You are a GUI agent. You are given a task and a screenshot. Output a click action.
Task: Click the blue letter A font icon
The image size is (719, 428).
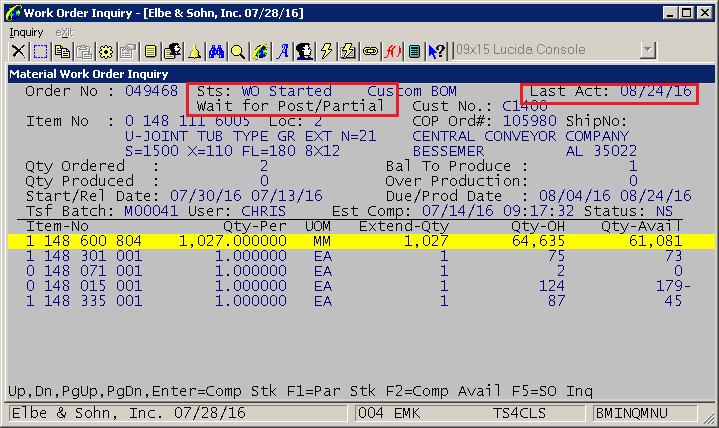[x=282, y=51]
